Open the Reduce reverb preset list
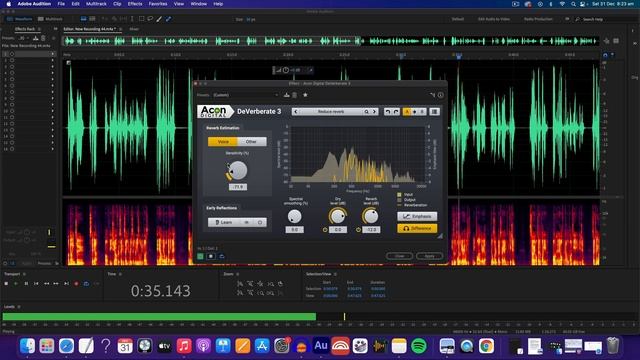This screenshot has height=360, width=640. point(331,111)
